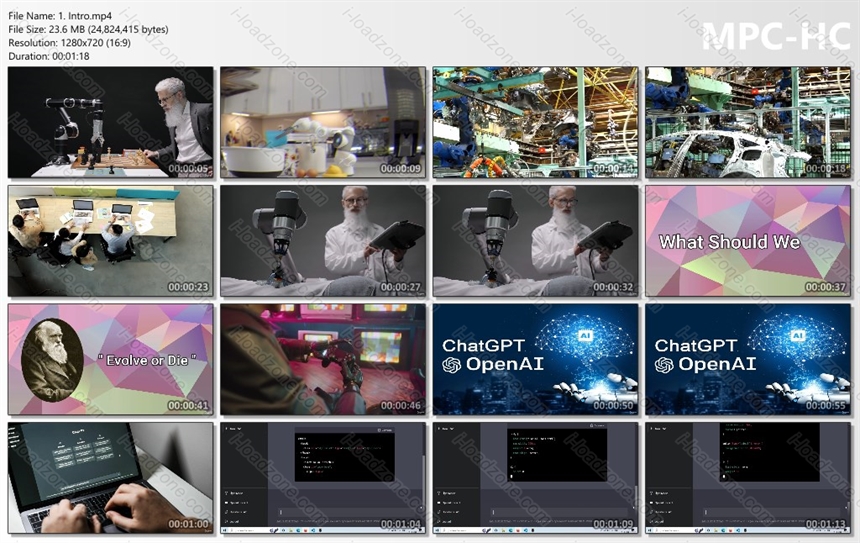
Task: Click the "Resolution: 1280x720 (16:9)" line
Action: [69, 43]
